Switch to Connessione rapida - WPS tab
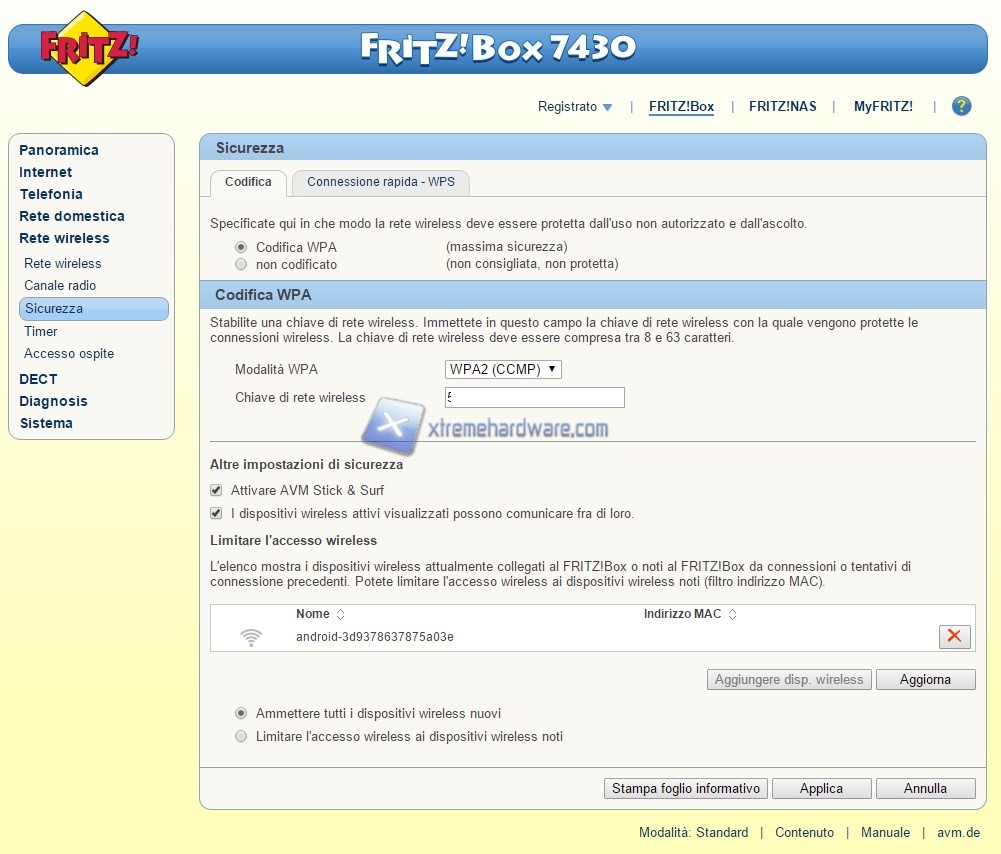 point(380,182)
